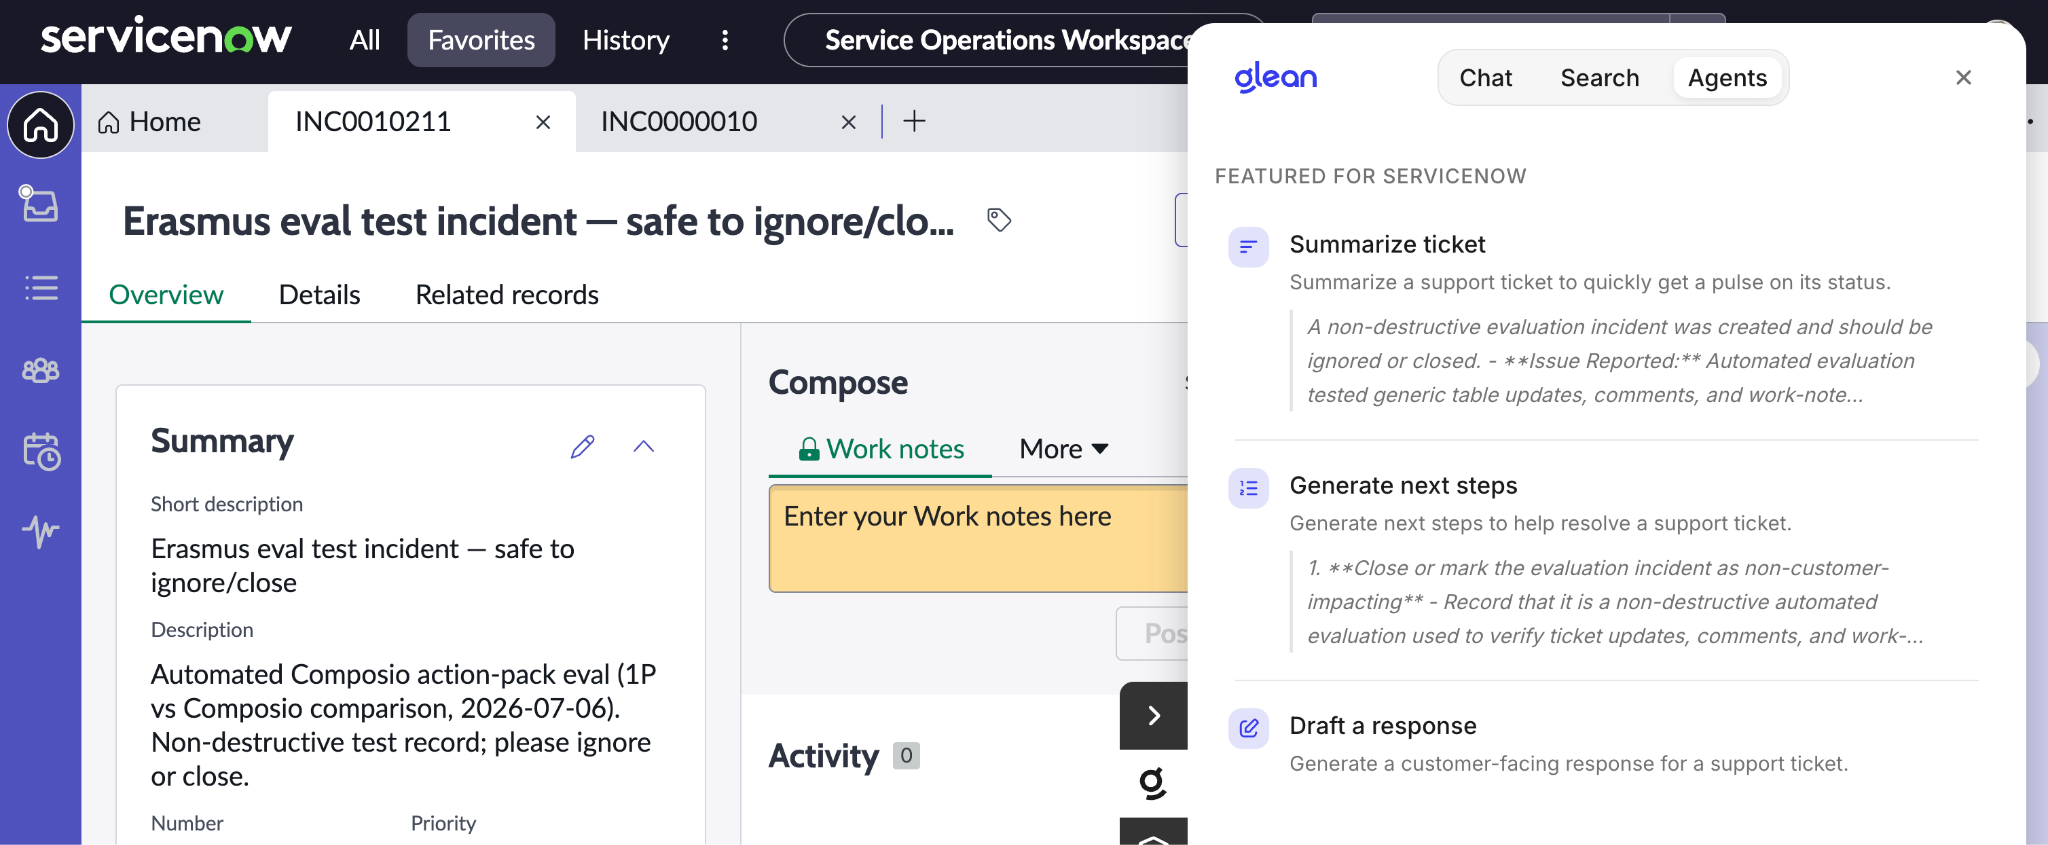
Task: Click the Summarize ticket agent icon
Action: (1249, 247)
